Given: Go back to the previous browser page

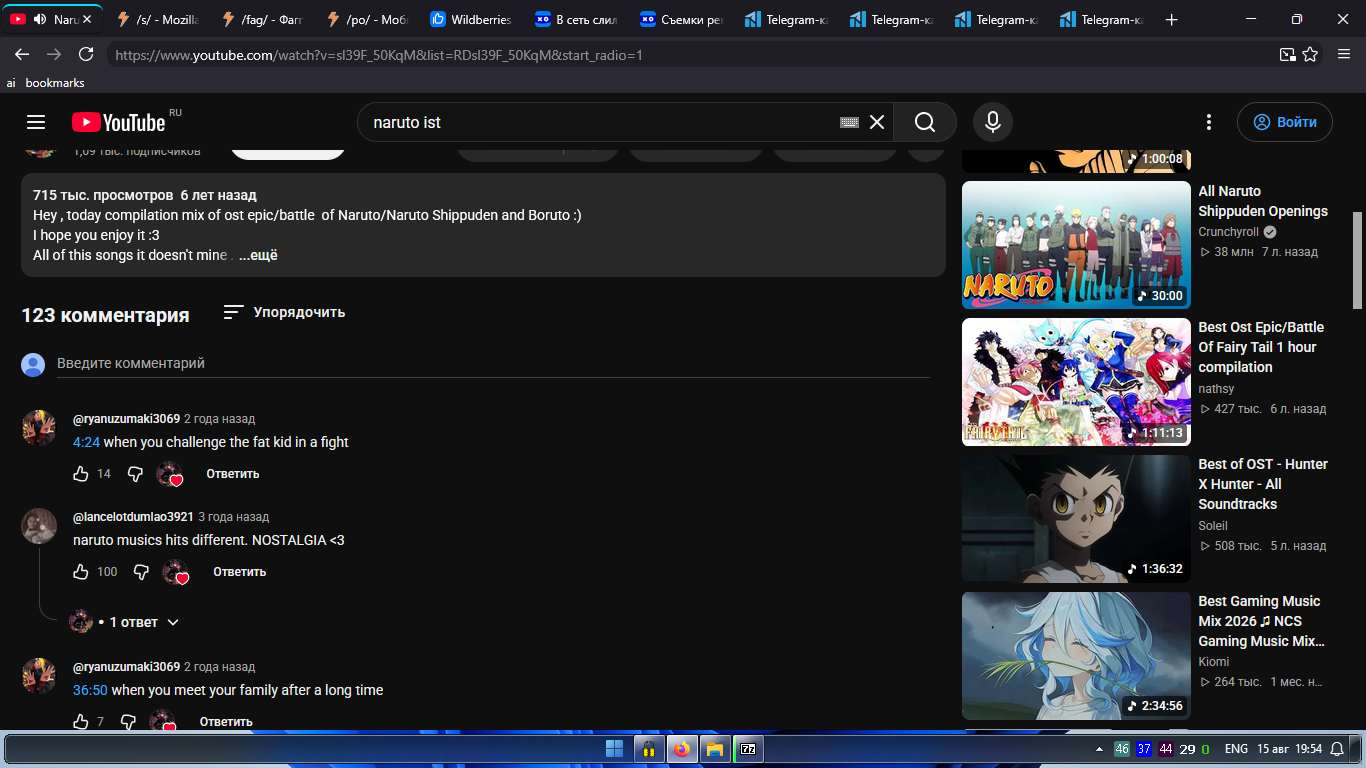Looking at the screenshot, I should point(22,54).
